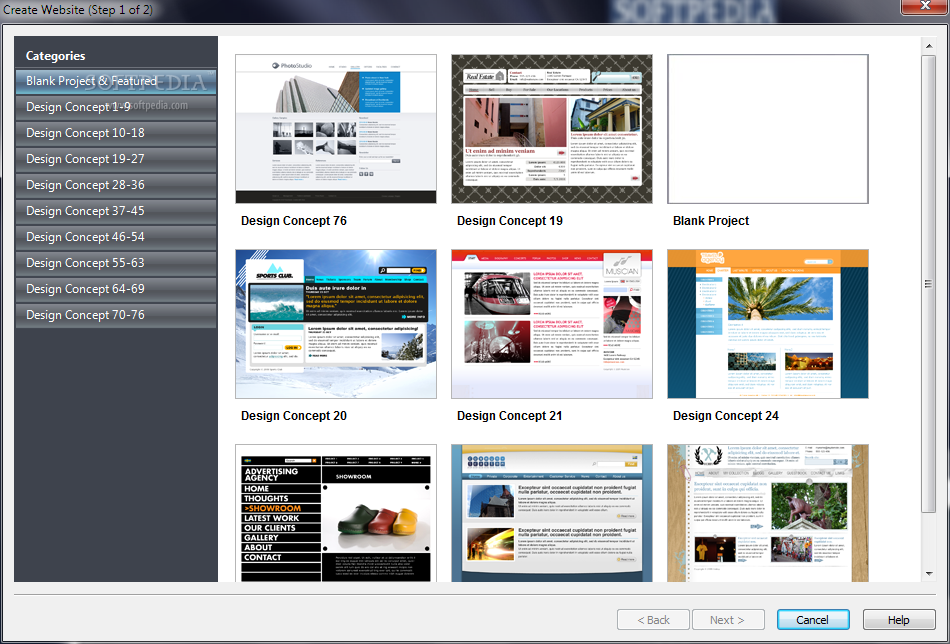The height and width of the screenshot is (644, 950).
Task: Open Design Concept 1-9 category
Action: [x=116, y=107]
